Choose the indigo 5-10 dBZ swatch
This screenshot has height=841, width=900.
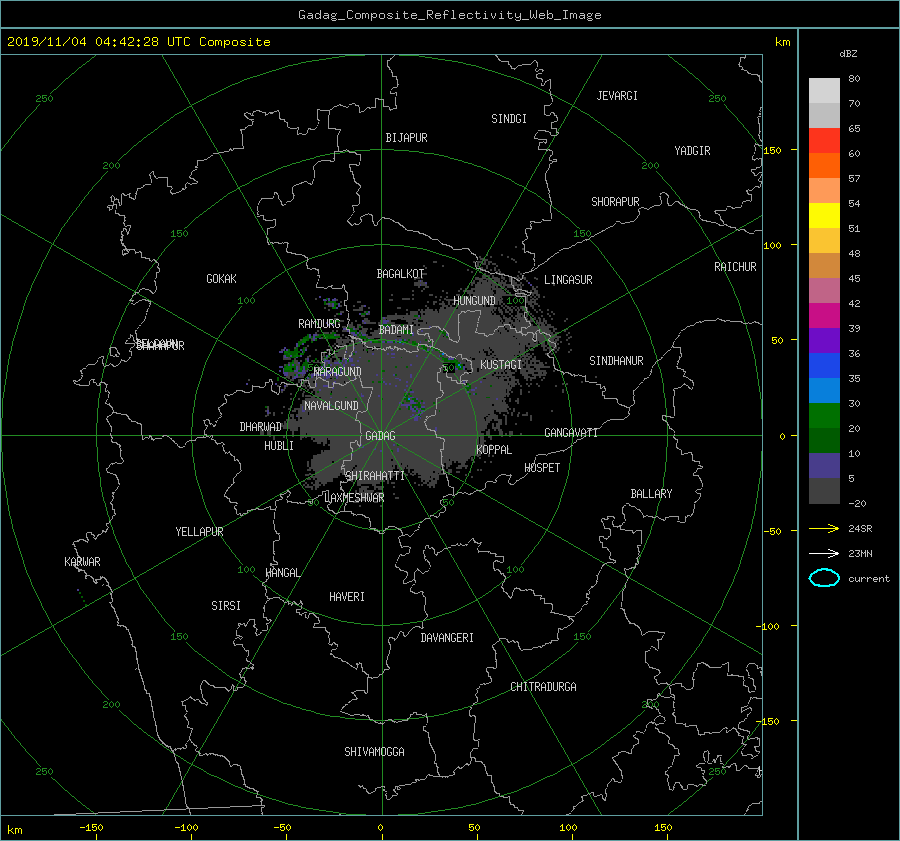coord(824,466)
